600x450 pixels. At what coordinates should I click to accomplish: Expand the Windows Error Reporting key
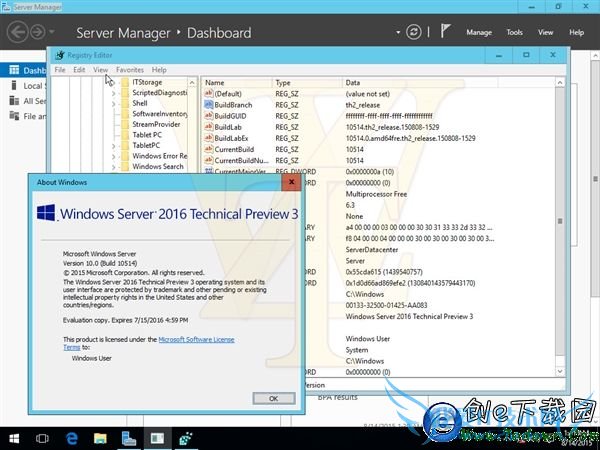pyautogui.click(x=113, y=156)
